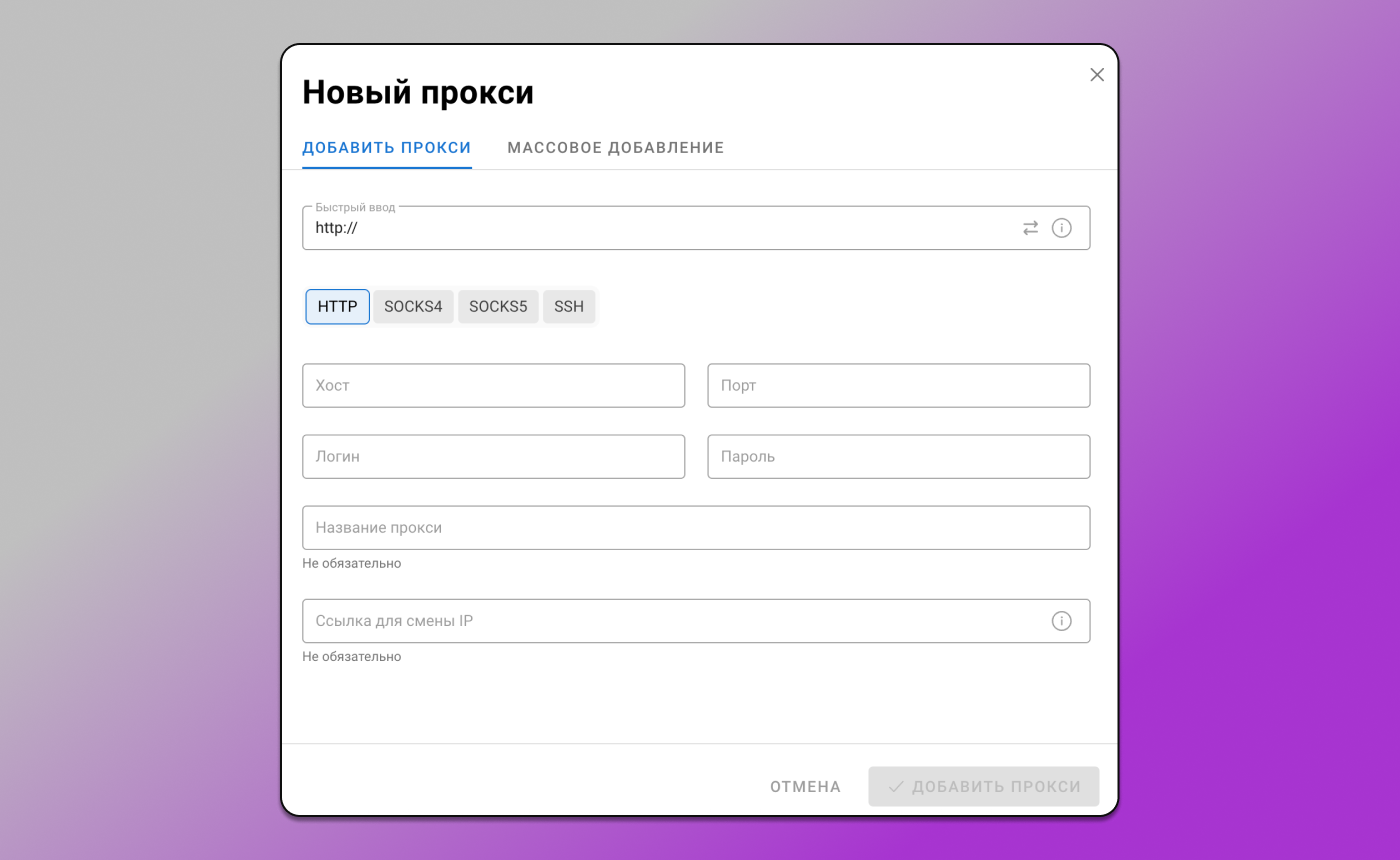Open the ДОБАВИТЬ ПРОКСИ tab

pyautogui.click(x=387, y=147)
